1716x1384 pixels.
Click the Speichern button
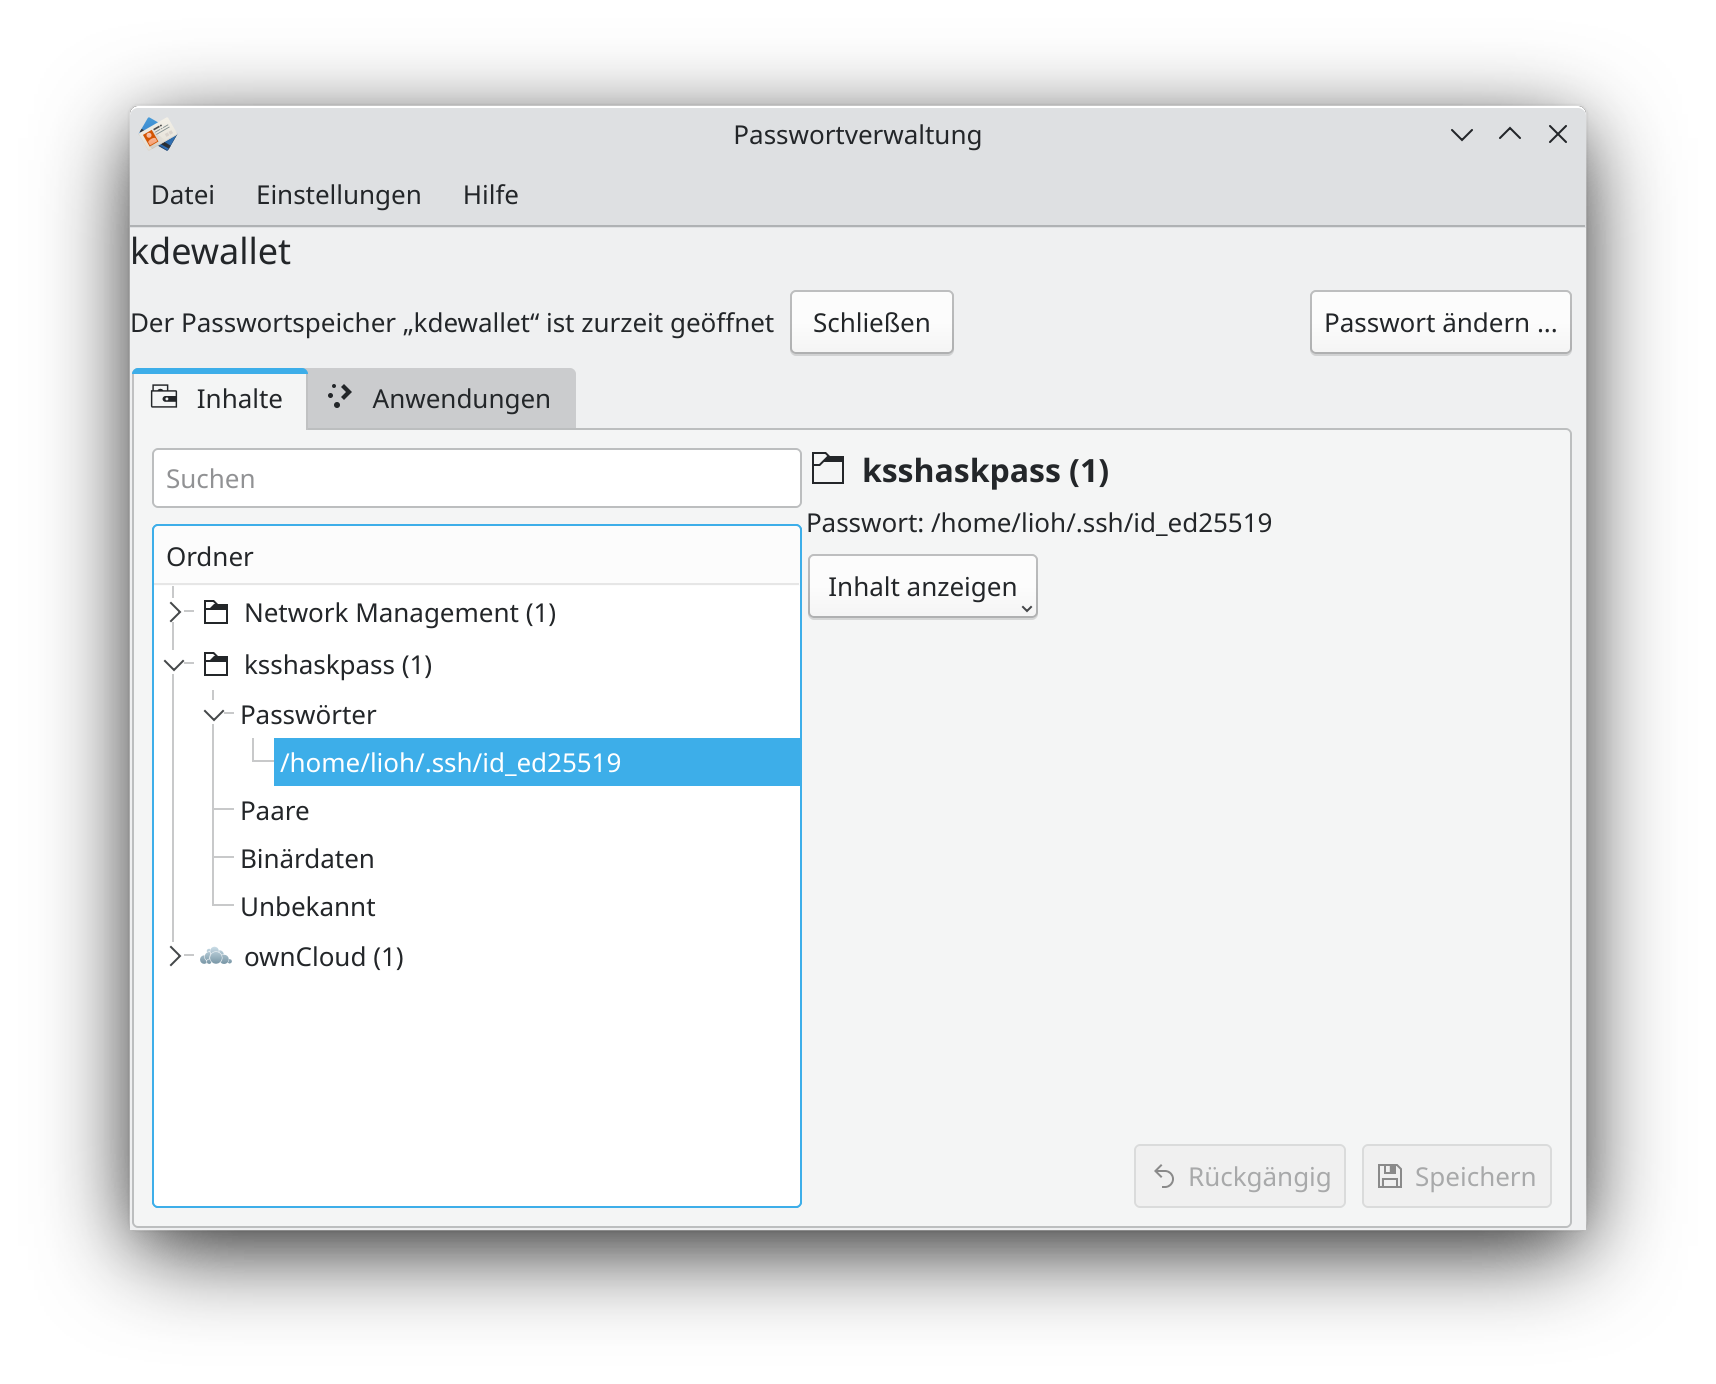pos(1456,1176)
